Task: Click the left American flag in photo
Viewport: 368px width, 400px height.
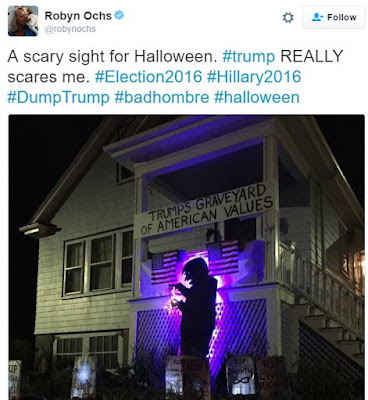Action: pos(164,267)
